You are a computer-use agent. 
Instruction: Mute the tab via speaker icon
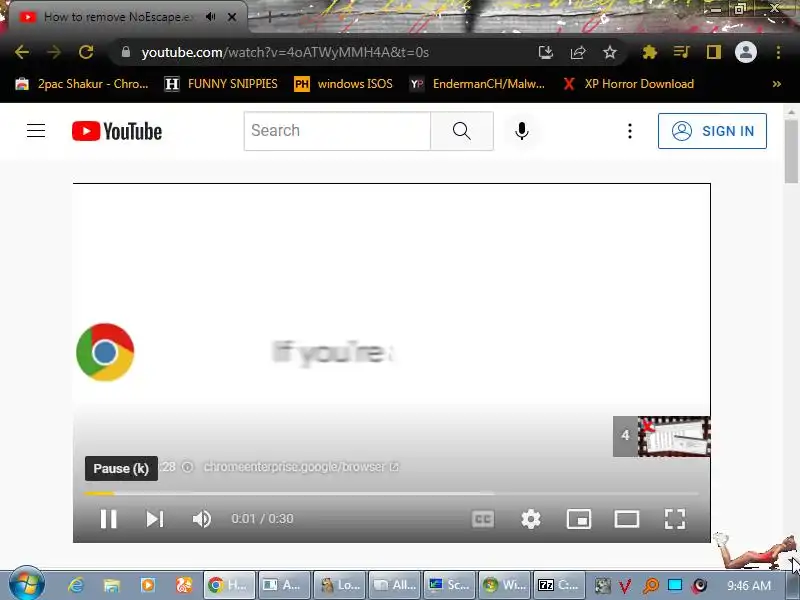(x=210, y=17)
